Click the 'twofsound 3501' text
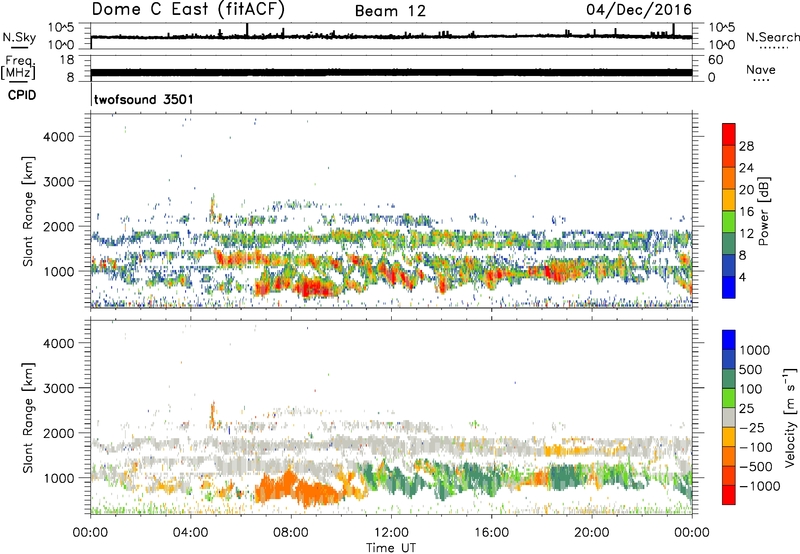 144,99
